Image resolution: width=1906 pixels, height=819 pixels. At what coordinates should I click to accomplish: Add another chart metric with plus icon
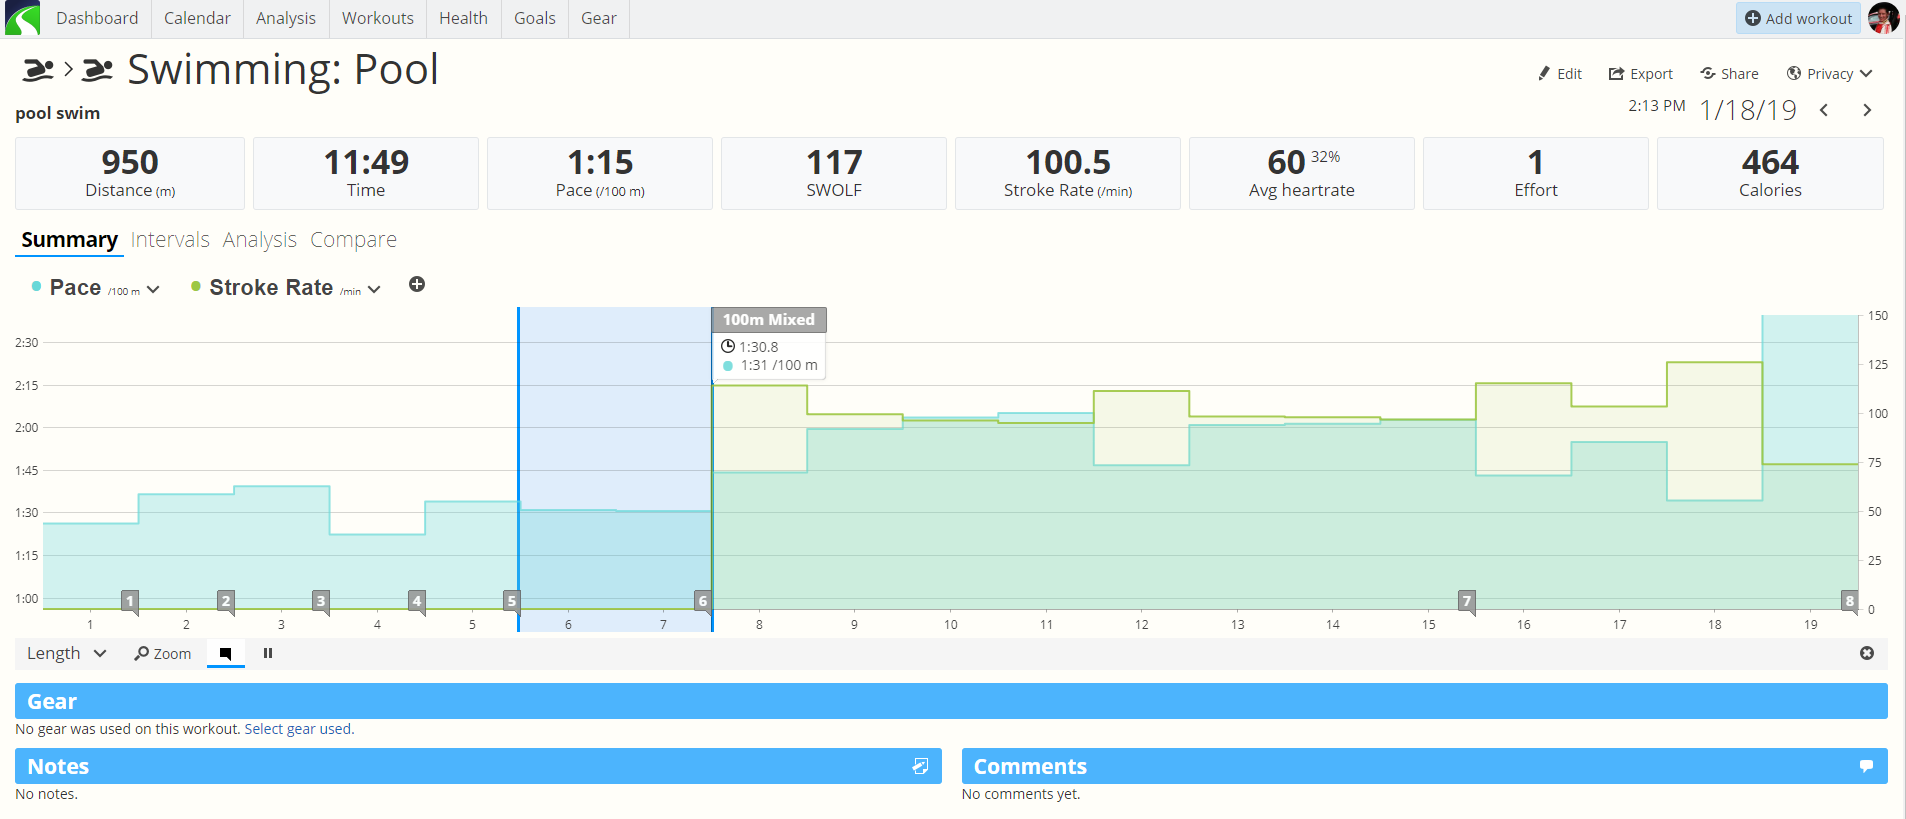pos(417,285)
